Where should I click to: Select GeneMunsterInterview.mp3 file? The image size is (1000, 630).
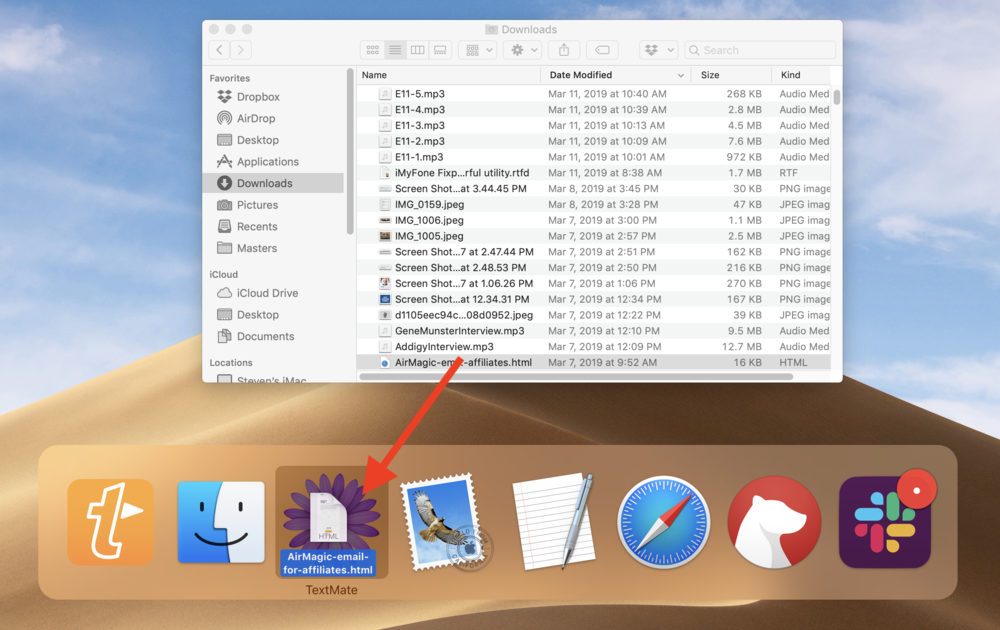click(594, 331)
